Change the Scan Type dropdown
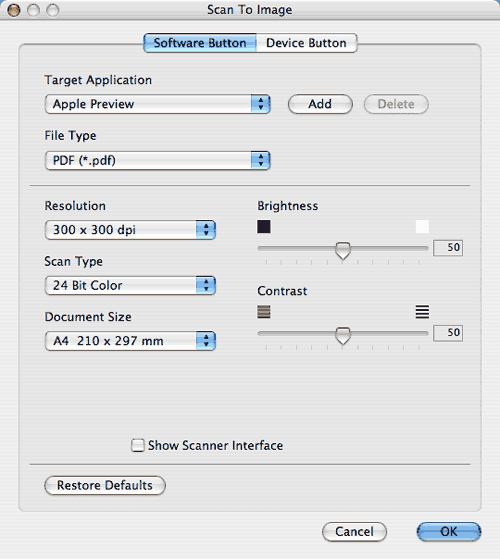This screenshot has width=500, height=559. coord(130,285)
